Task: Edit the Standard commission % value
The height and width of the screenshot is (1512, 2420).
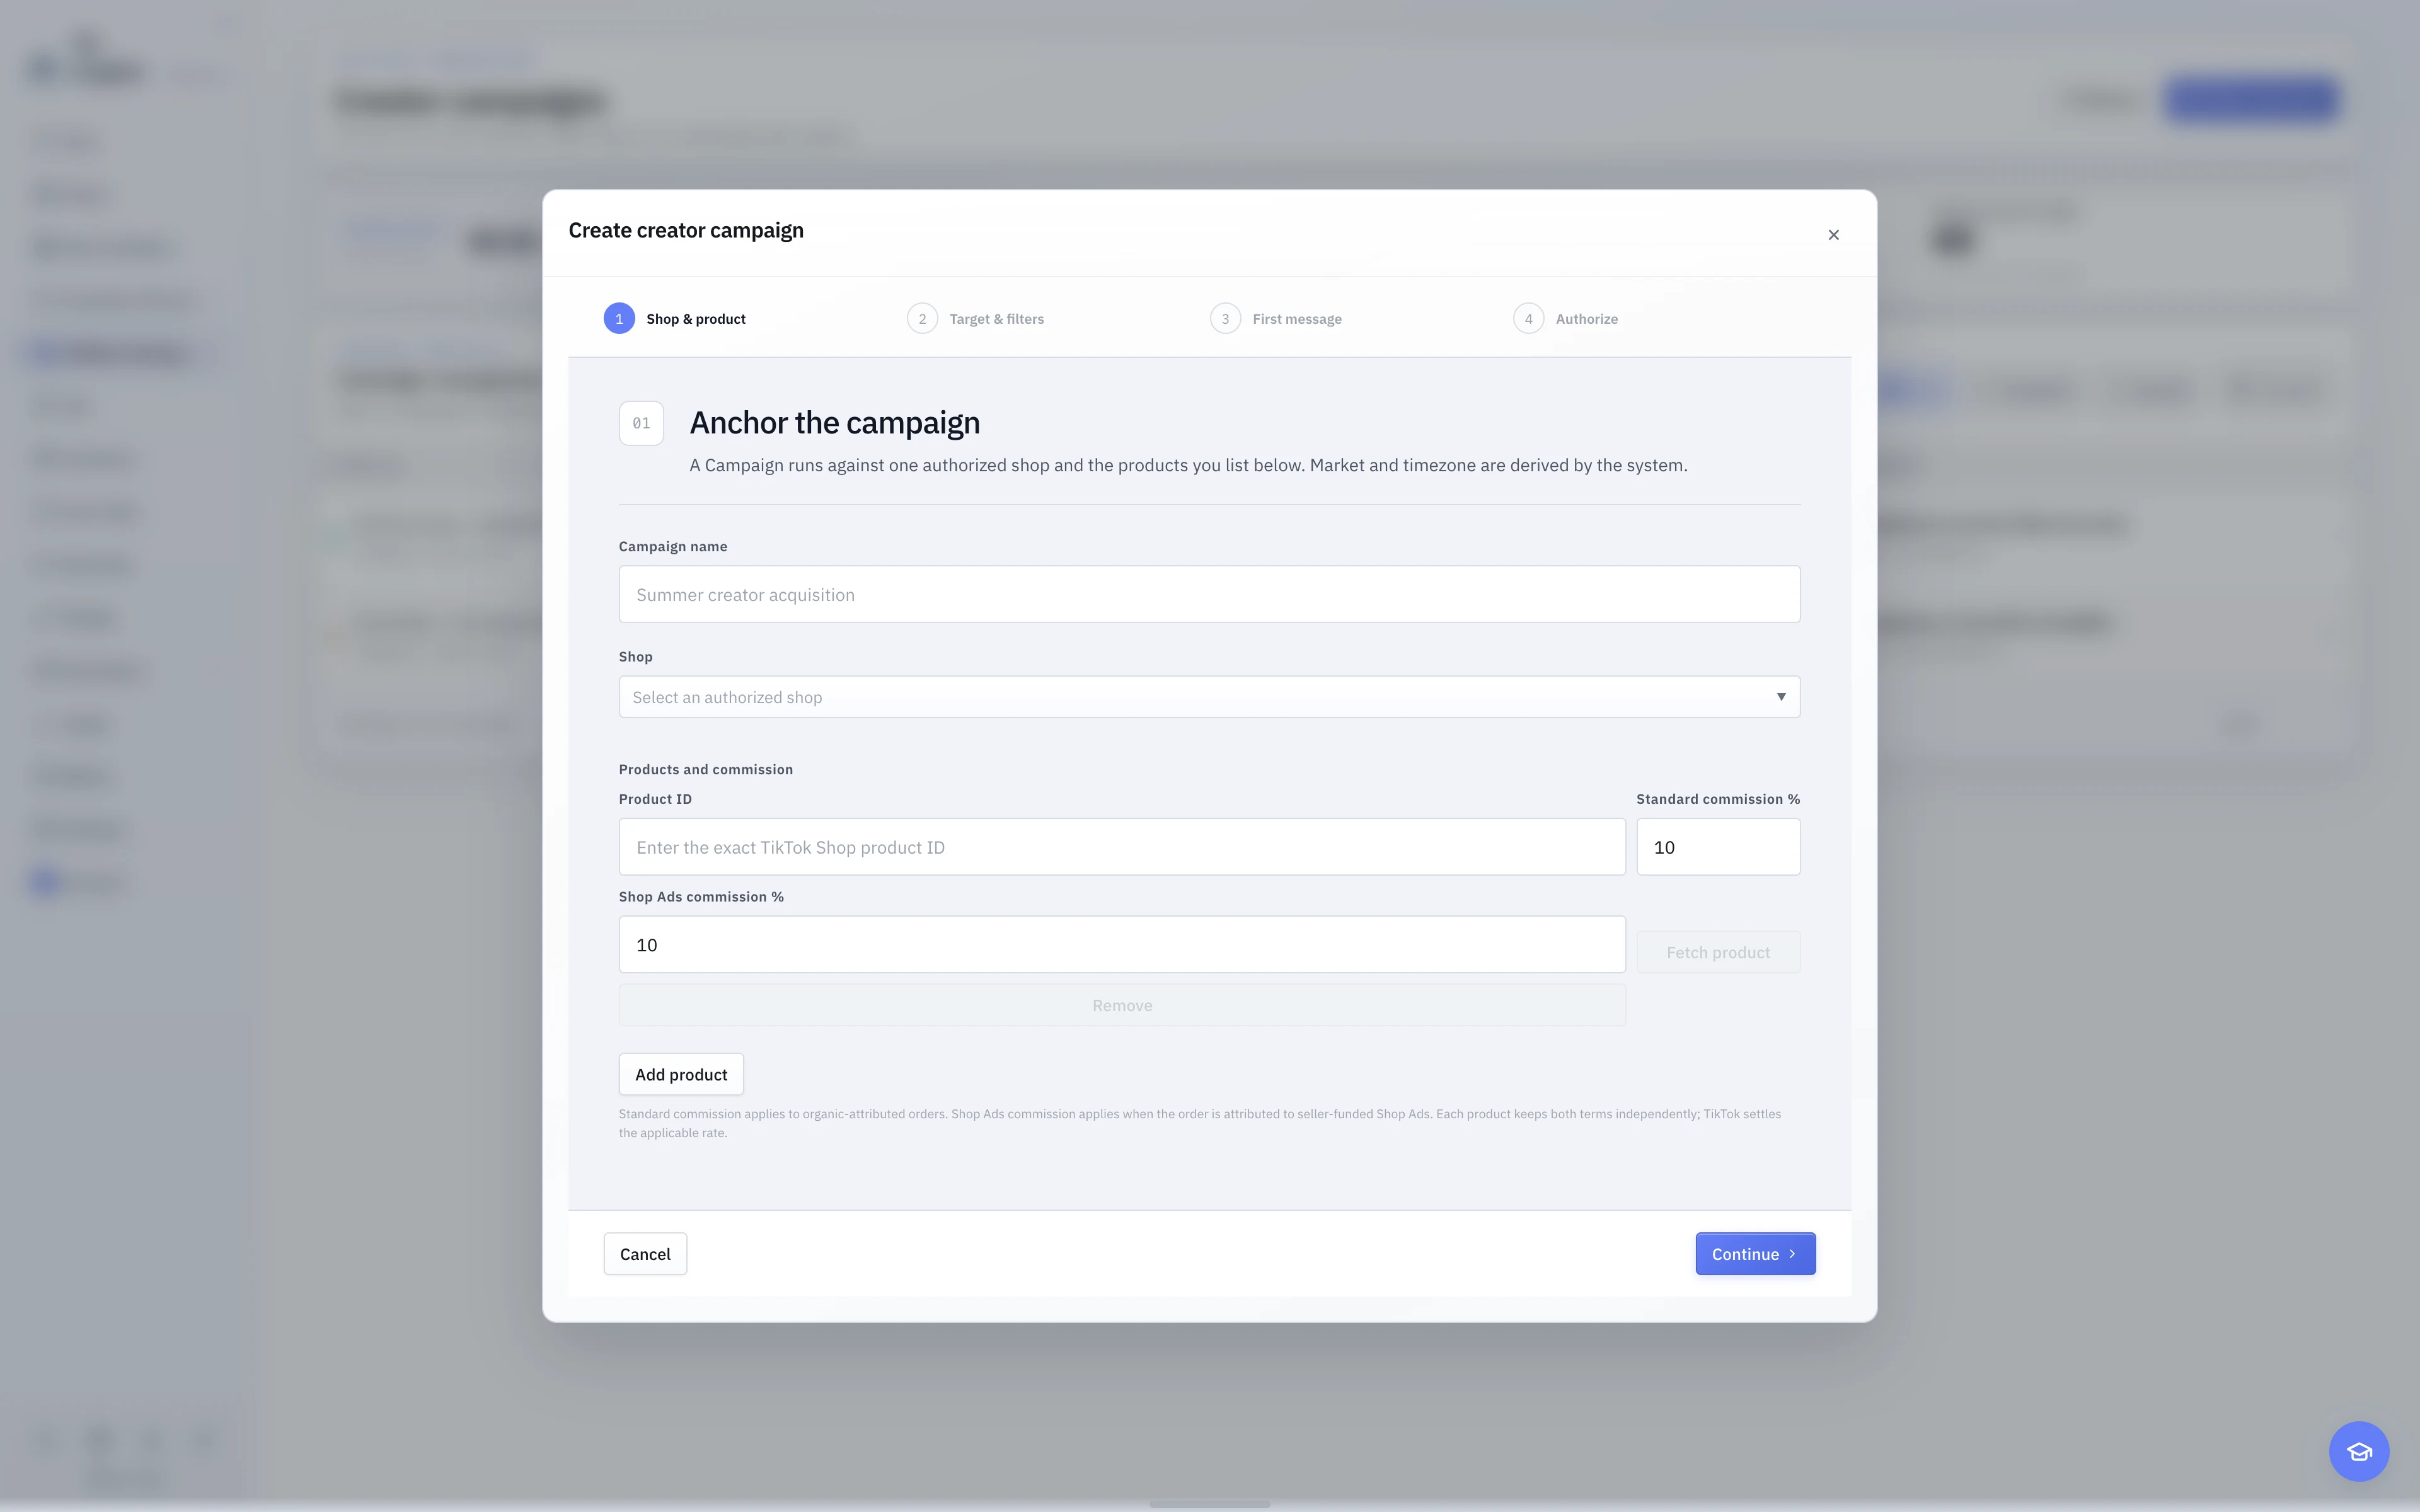Action: (x=1718, y=847)
